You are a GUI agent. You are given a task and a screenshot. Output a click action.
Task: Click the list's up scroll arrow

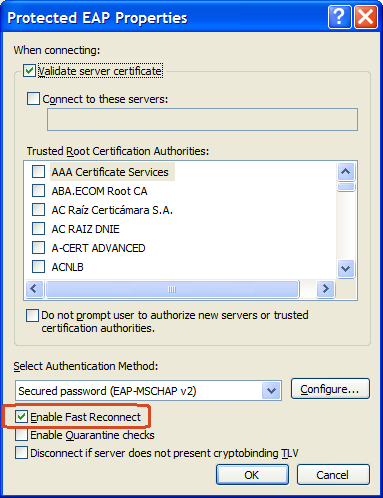(346, 172)
